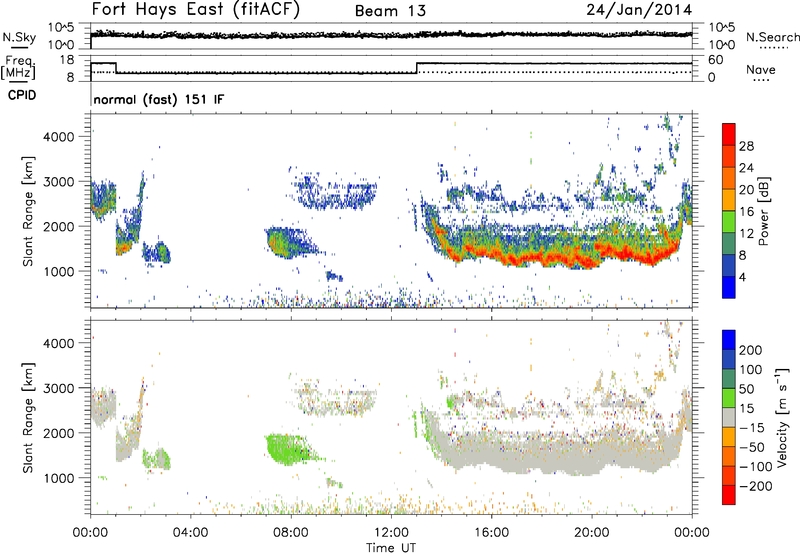Image resolution: width=800 pixels, height=554 pixels.
Task: Click the '4000' tick of the power panel
Action: [59, 137]
